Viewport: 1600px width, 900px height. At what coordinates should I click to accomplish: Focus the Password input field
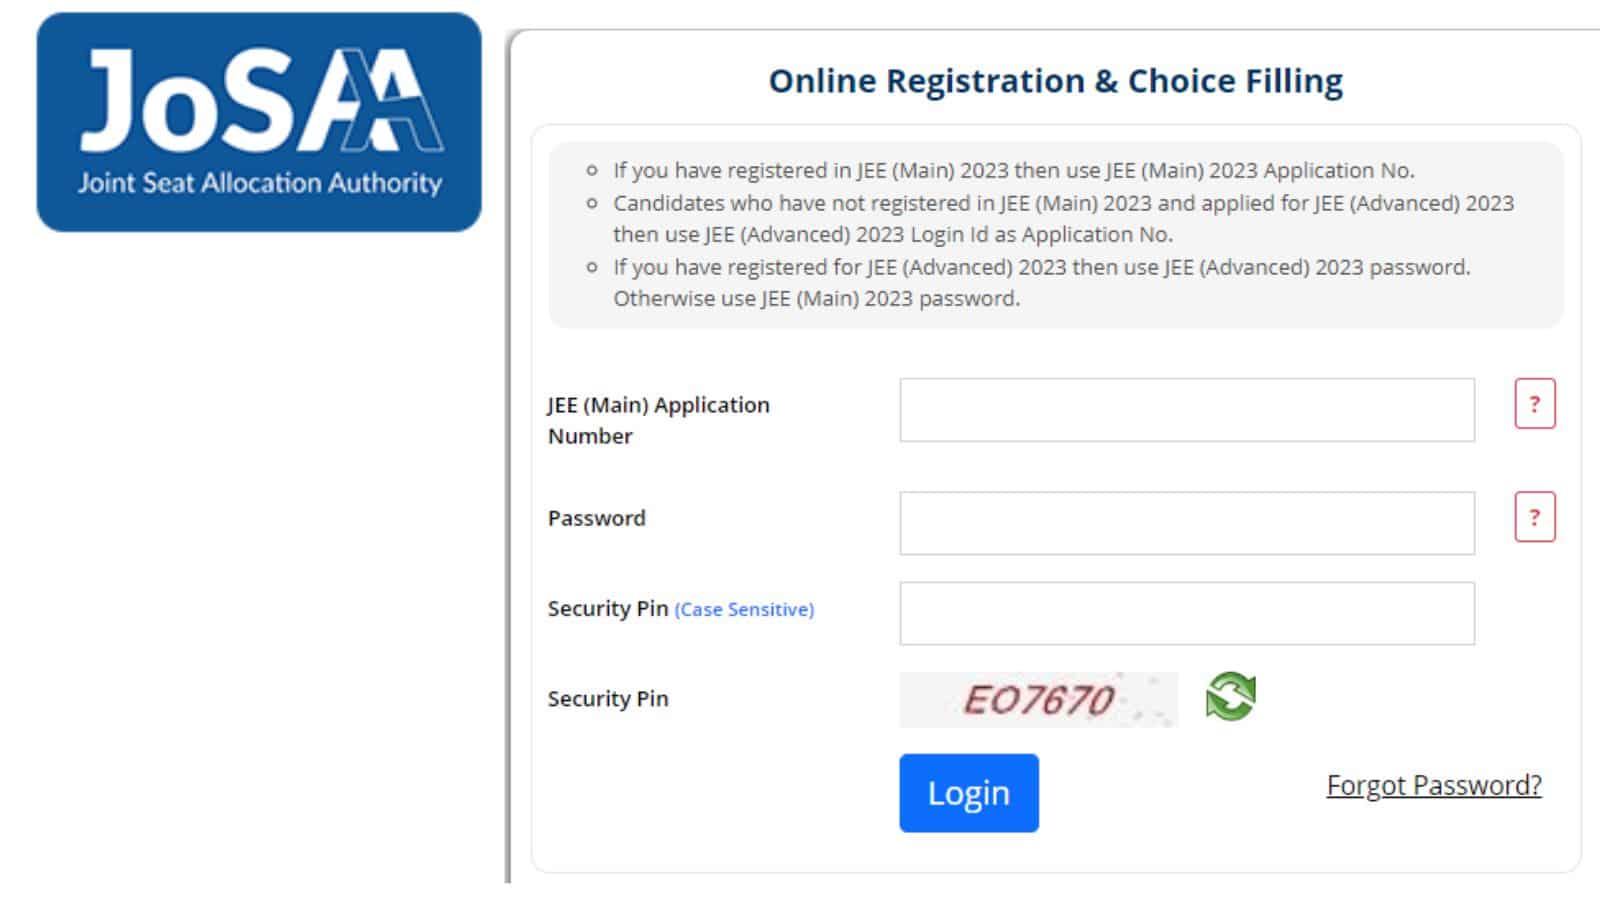click(1187, 523)
